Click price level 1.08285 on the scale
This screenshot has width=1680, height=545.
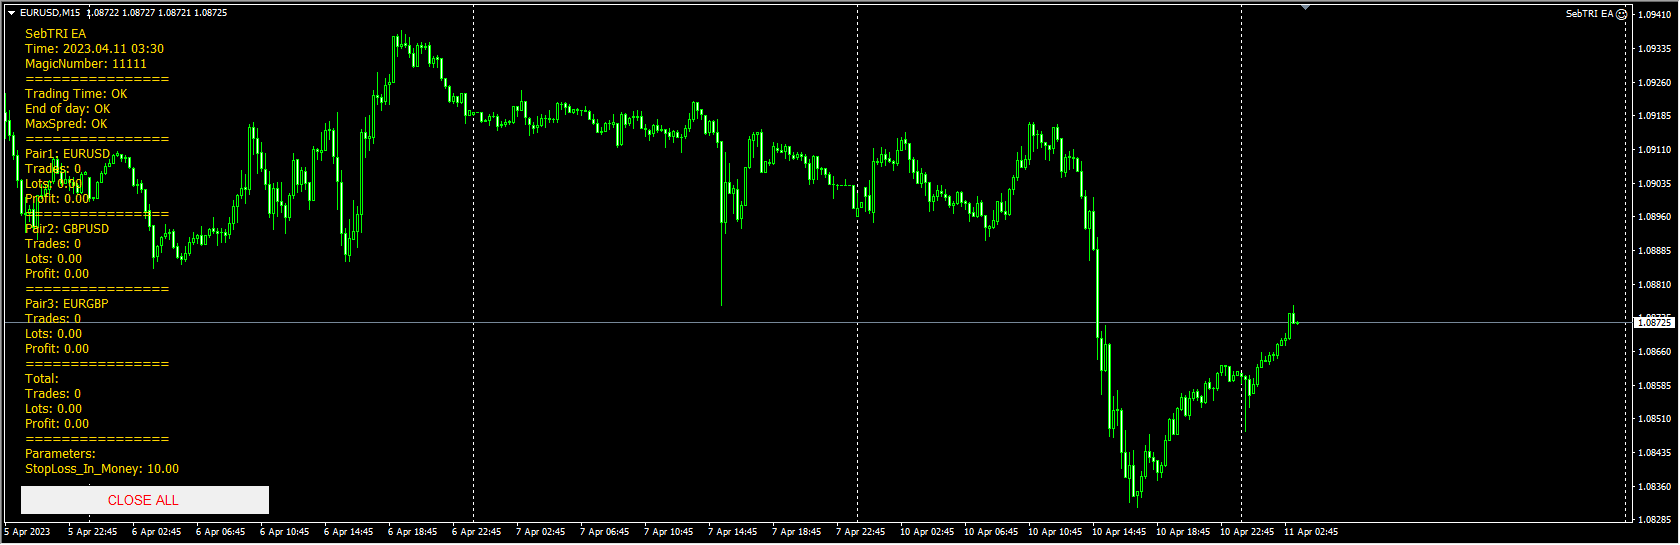(x=1654, y=520)
